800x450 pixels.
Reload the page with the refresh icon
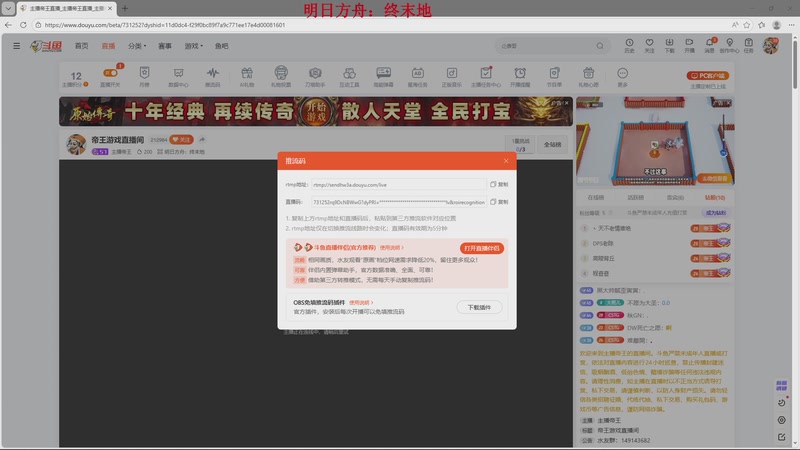pos(23,24)
